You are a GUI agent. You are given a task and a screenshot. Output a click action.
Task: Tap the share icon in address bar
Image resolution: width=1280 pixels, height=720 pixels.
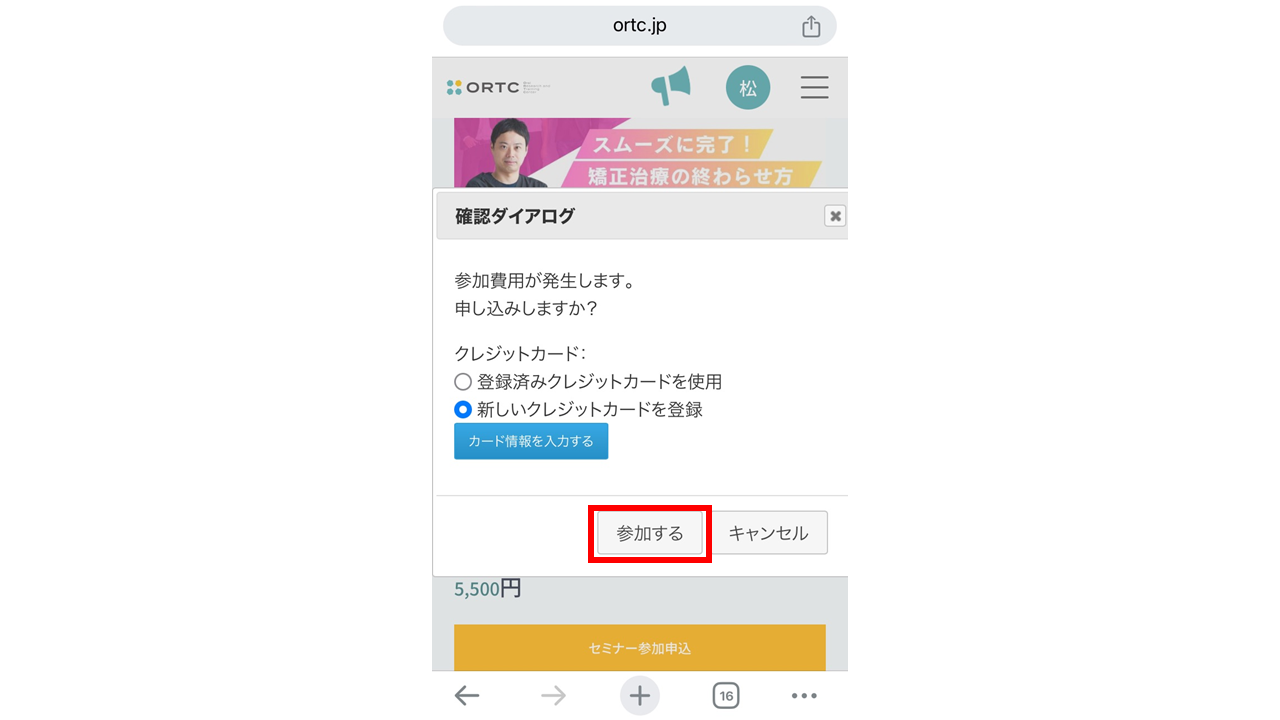coord(811,27)
